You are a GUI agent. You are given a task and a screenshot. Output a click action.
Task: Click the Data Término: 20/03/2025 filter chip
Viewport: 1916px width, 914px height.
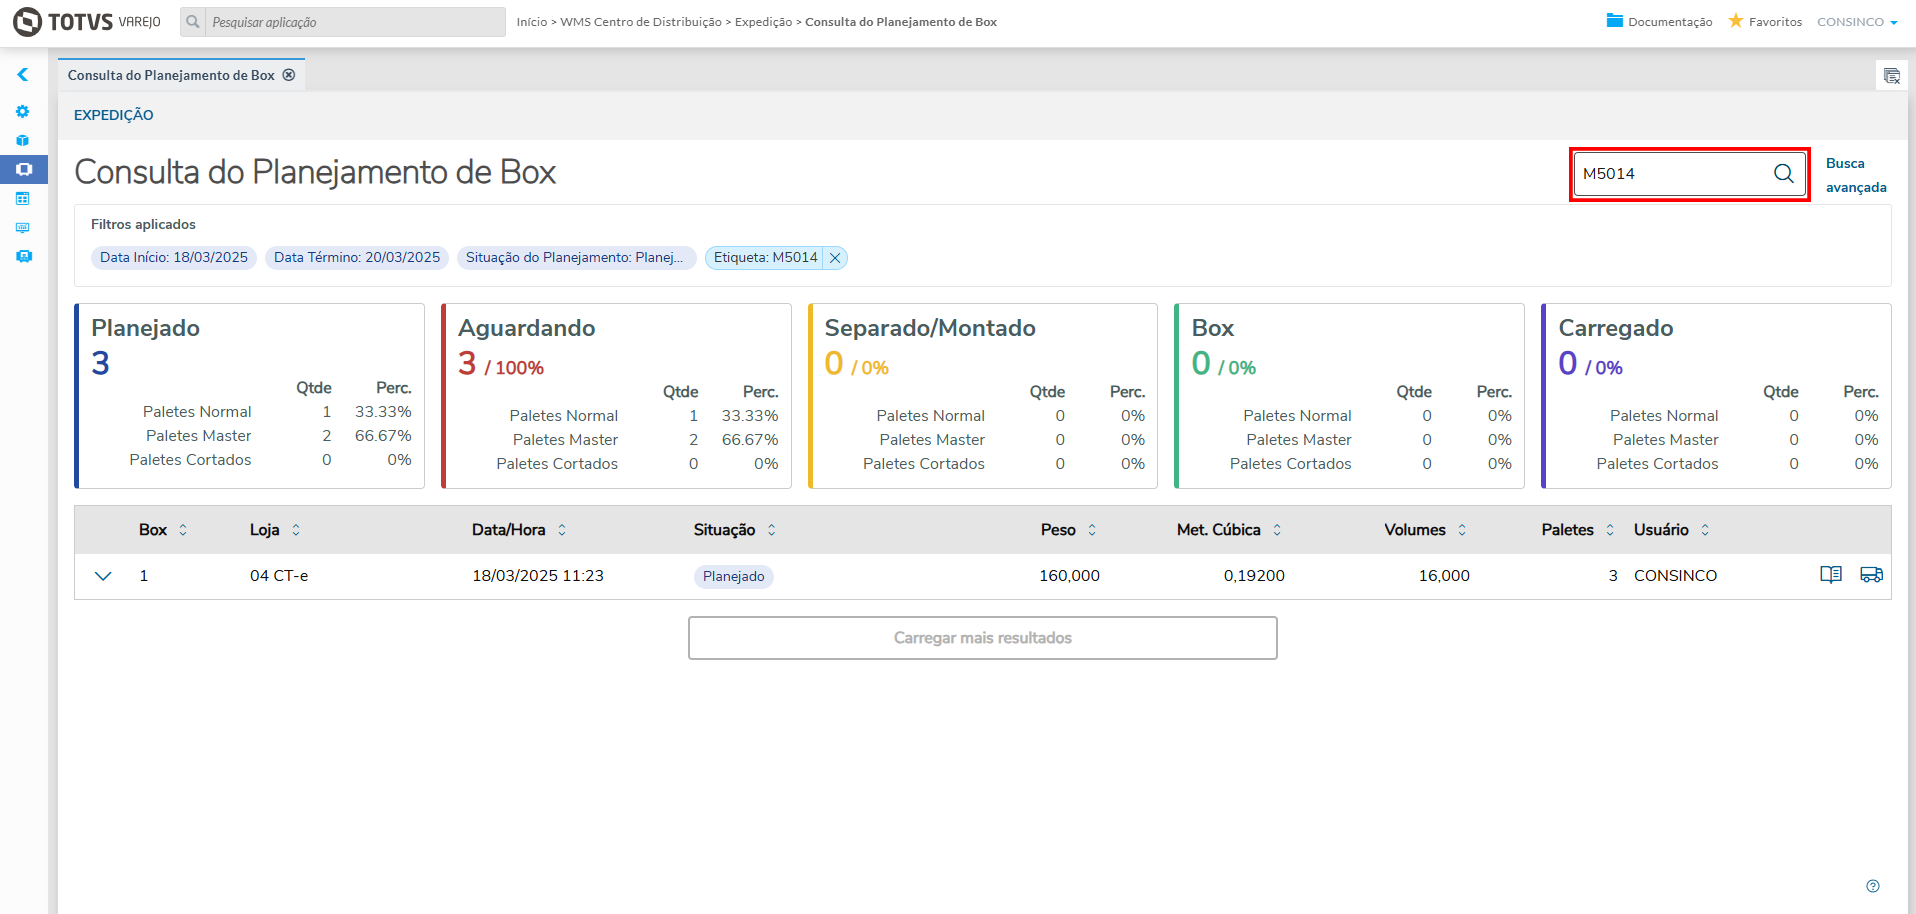pos(357,258)
